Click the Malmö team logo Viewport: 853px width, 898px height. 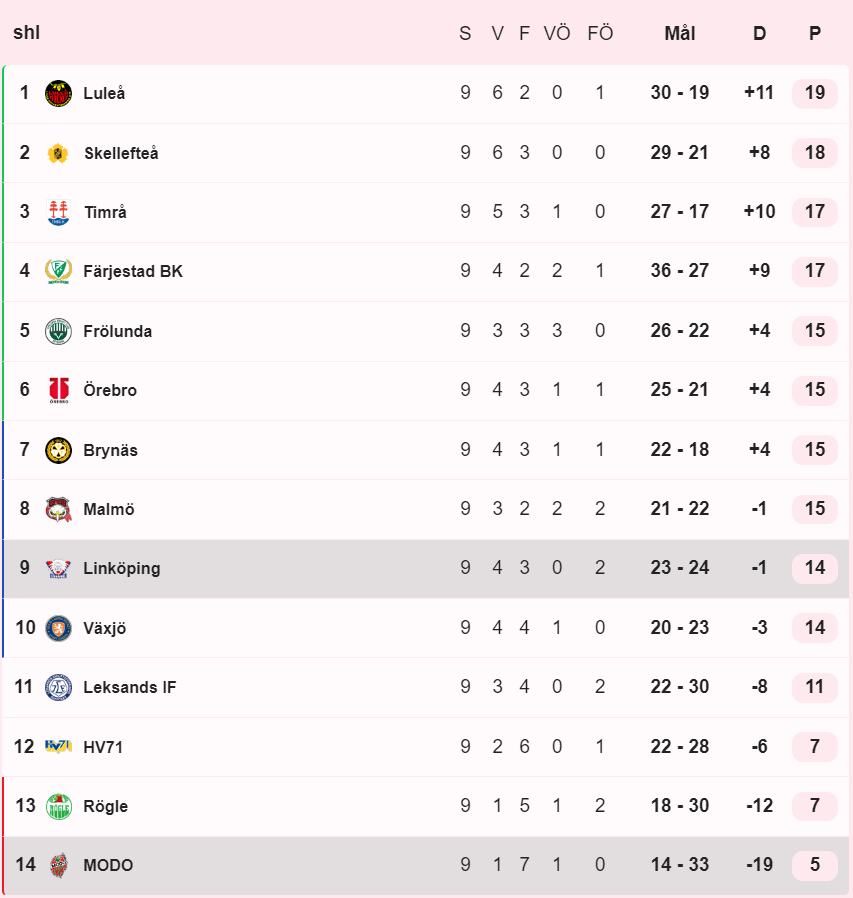(x=58, y=509)
